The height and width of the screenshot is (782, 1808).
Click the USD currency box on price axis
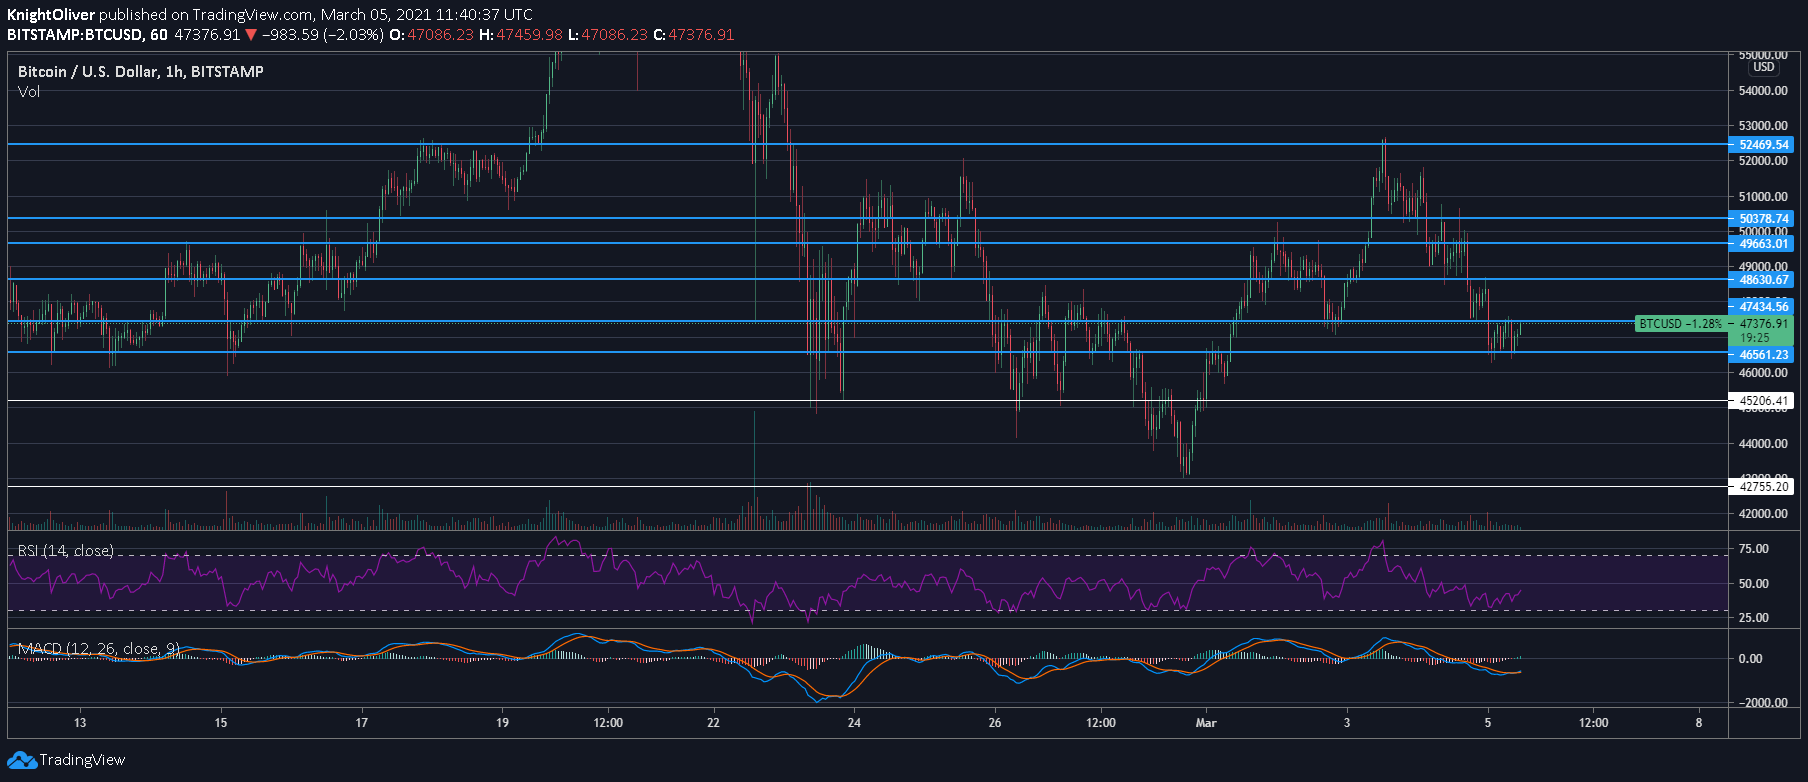(1764, 67)
